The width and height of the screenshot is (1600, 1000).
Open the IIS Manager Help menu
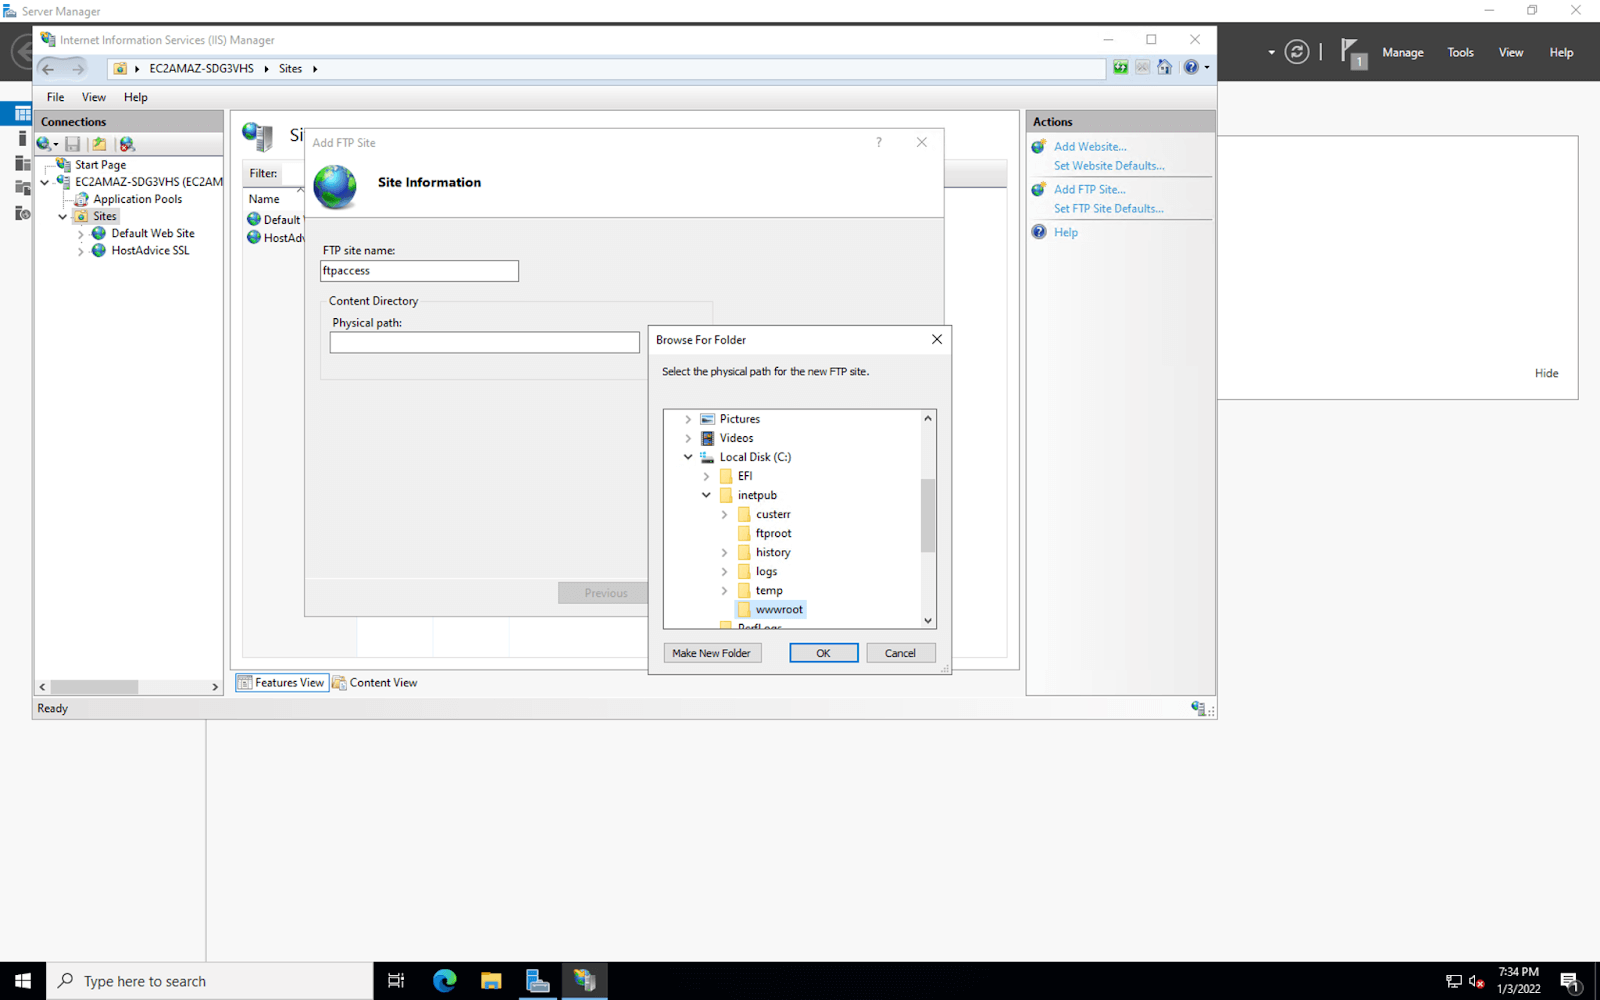coord(136,97)
